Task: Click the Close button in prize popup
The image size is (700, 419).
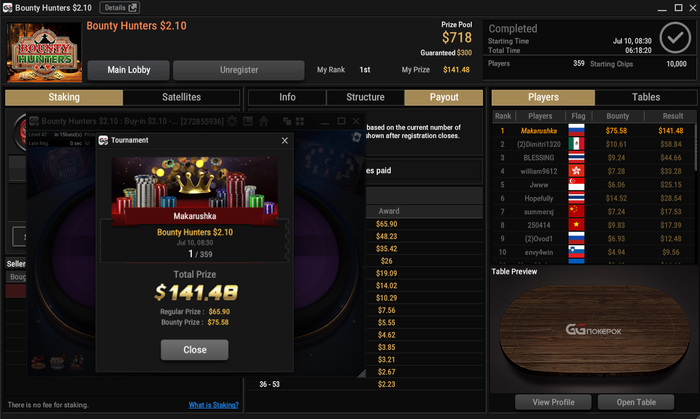Action: click(195, 350)
